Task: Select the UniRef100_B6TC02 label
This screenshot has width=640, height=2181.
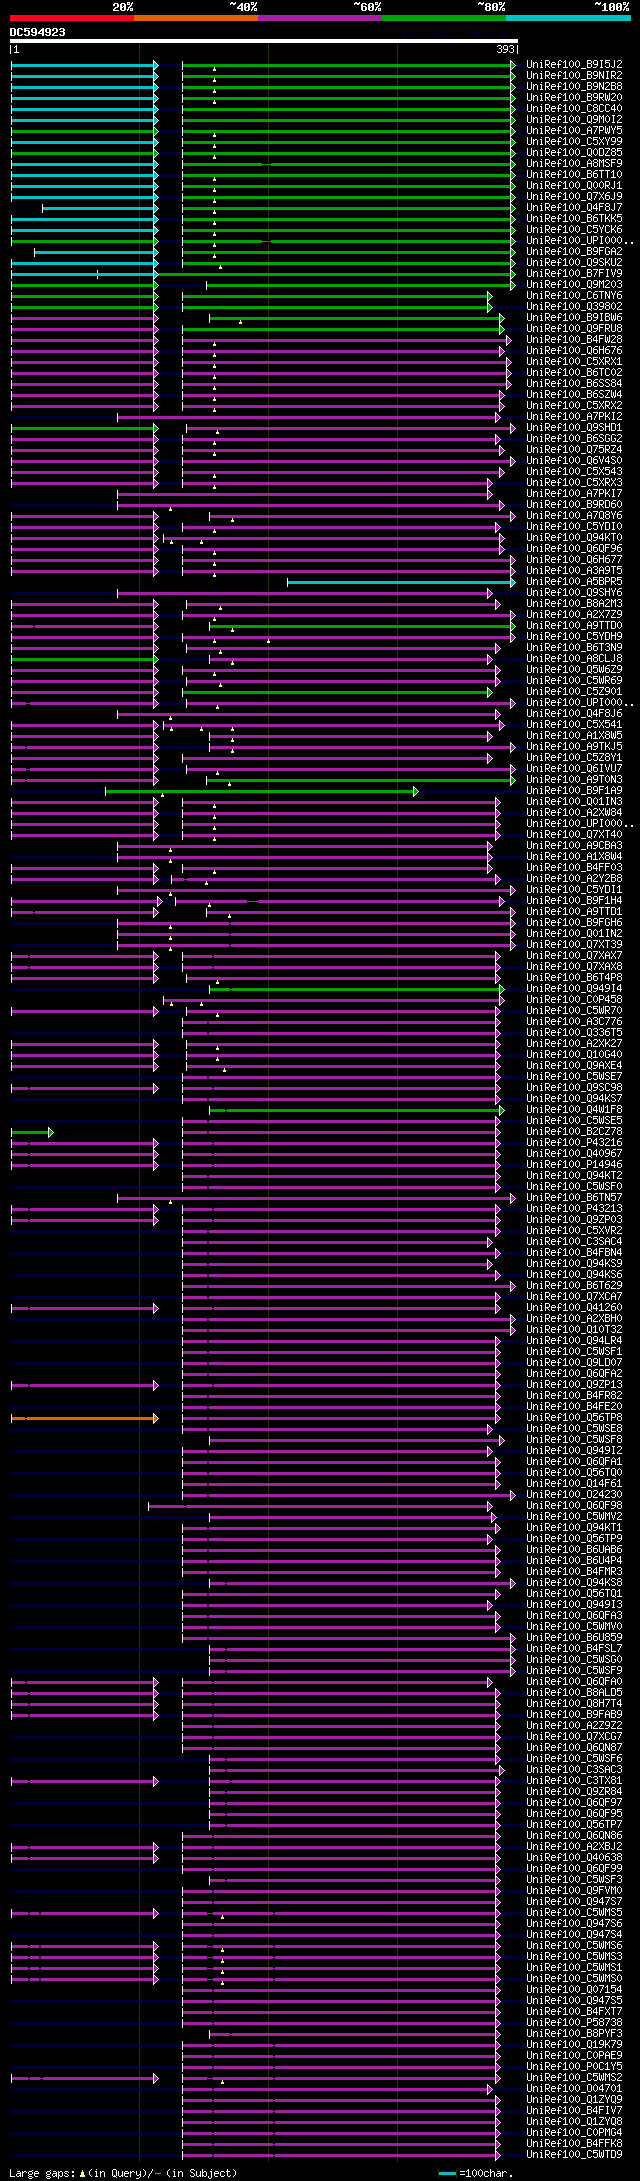Action: (x=574, y=372)
